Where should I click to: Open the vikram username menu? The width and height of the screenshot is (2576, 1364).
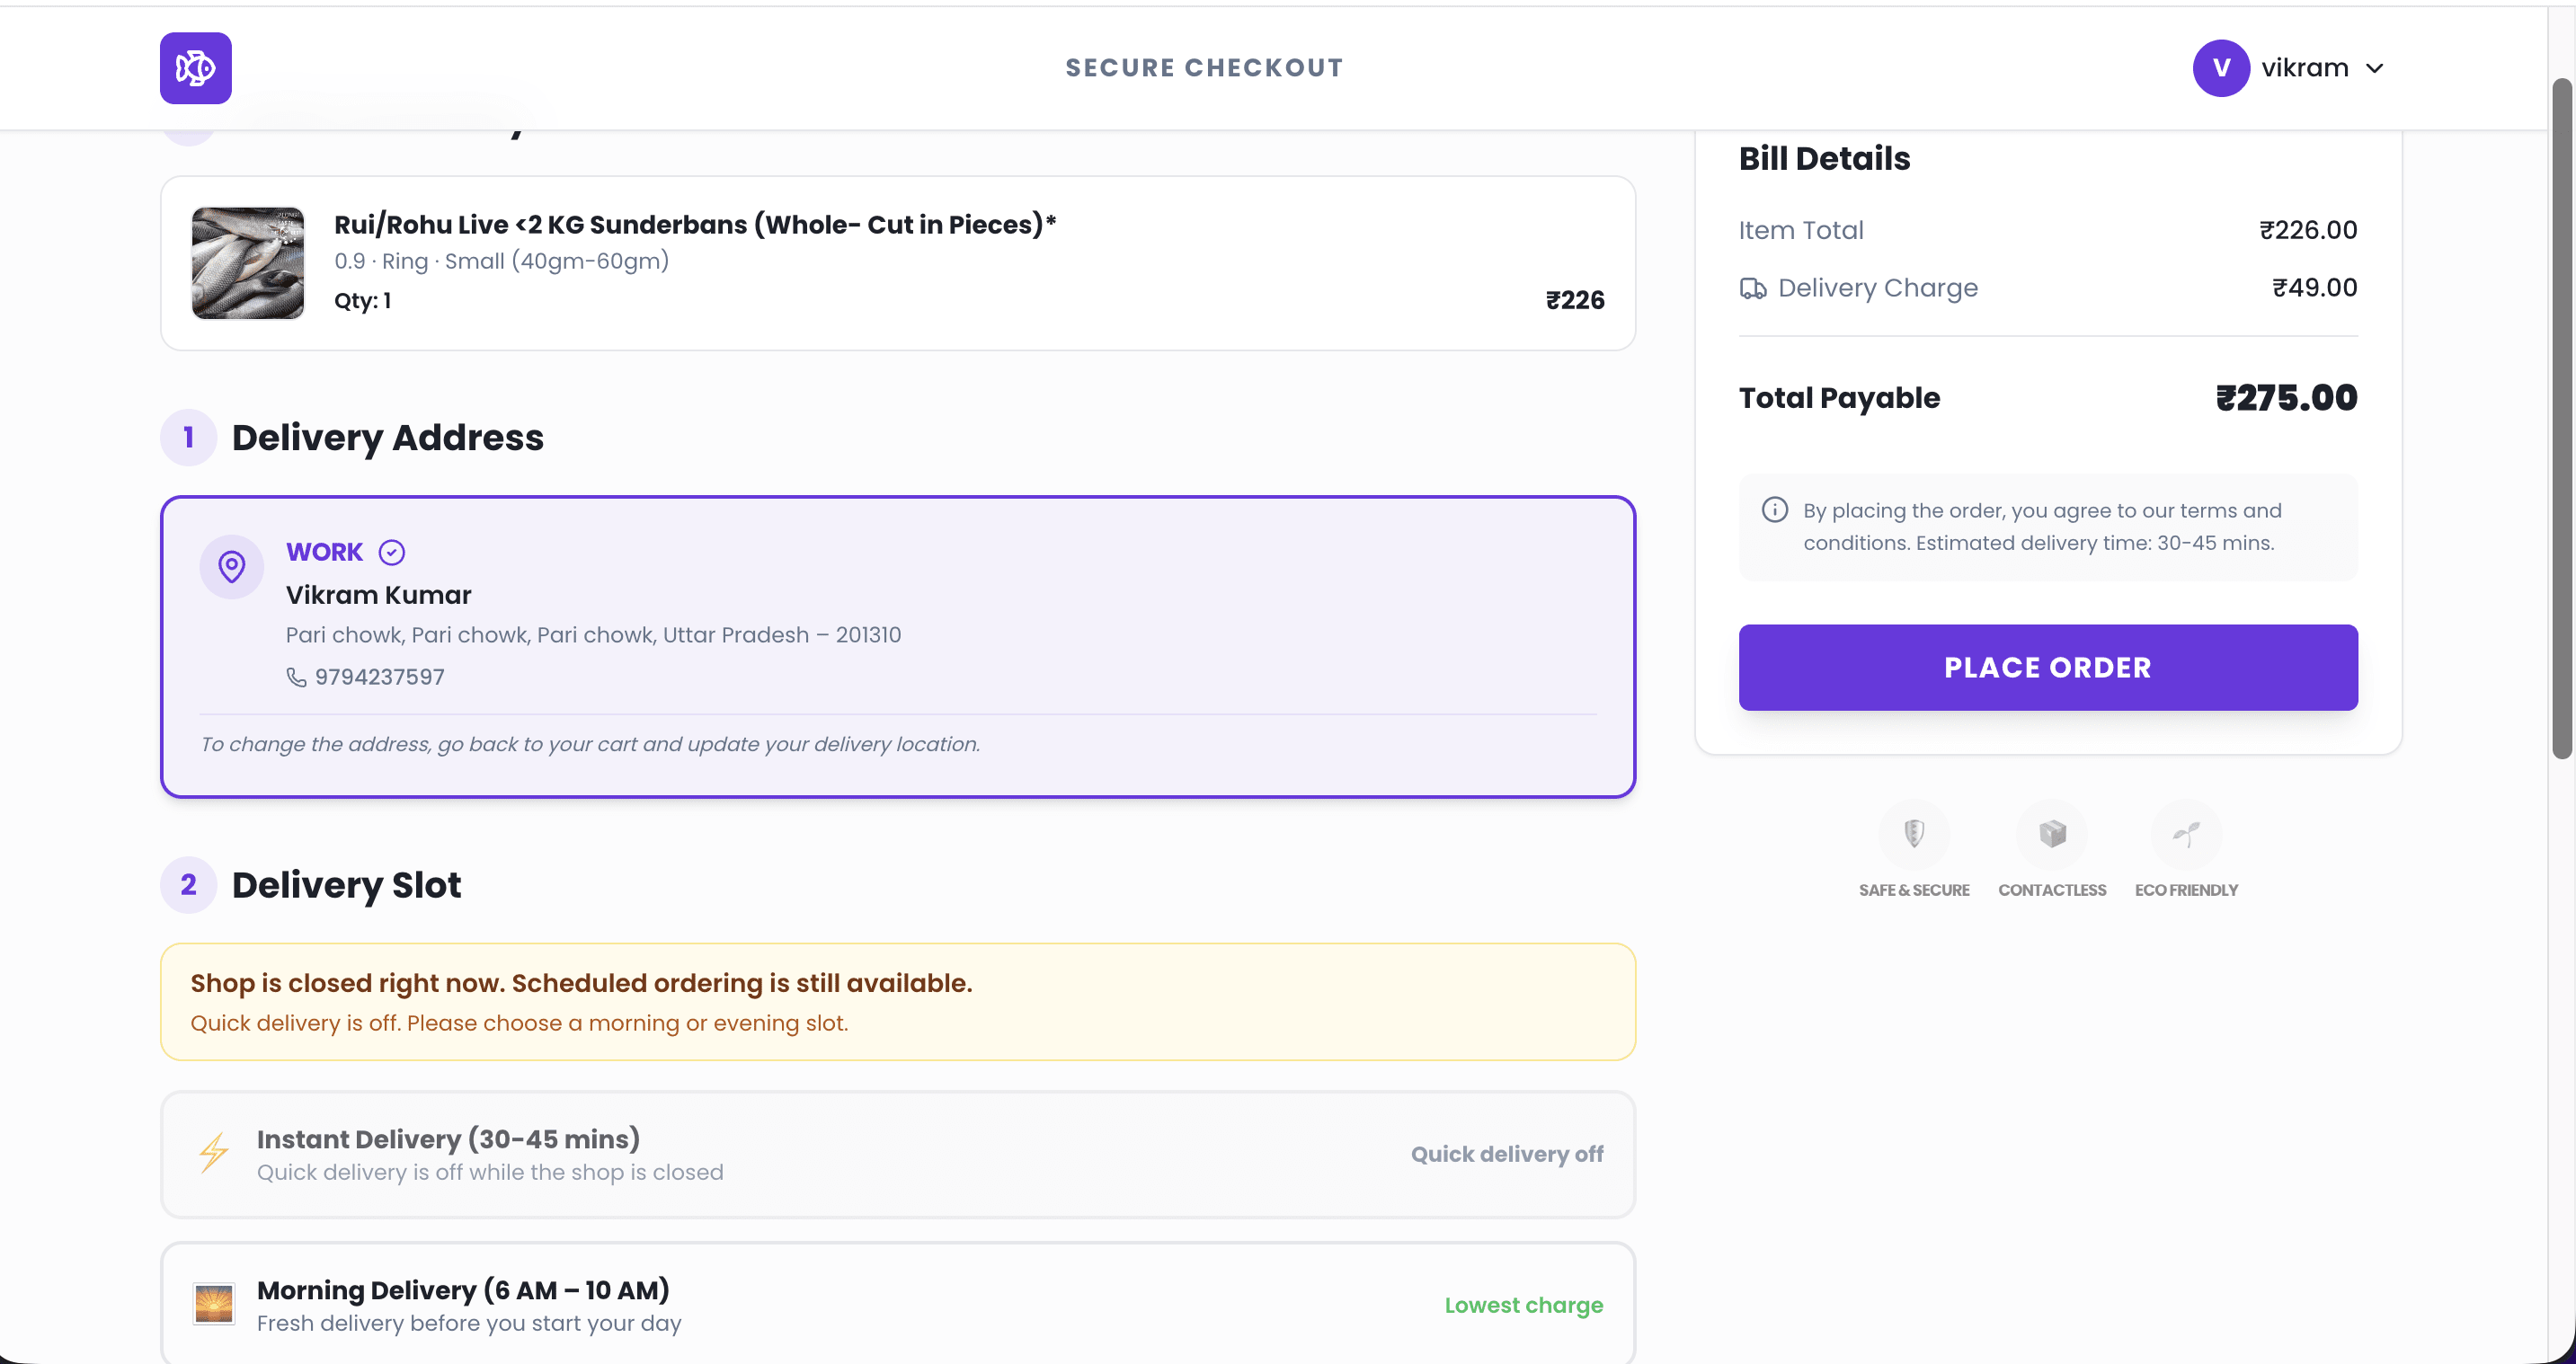click(2305, 68)
